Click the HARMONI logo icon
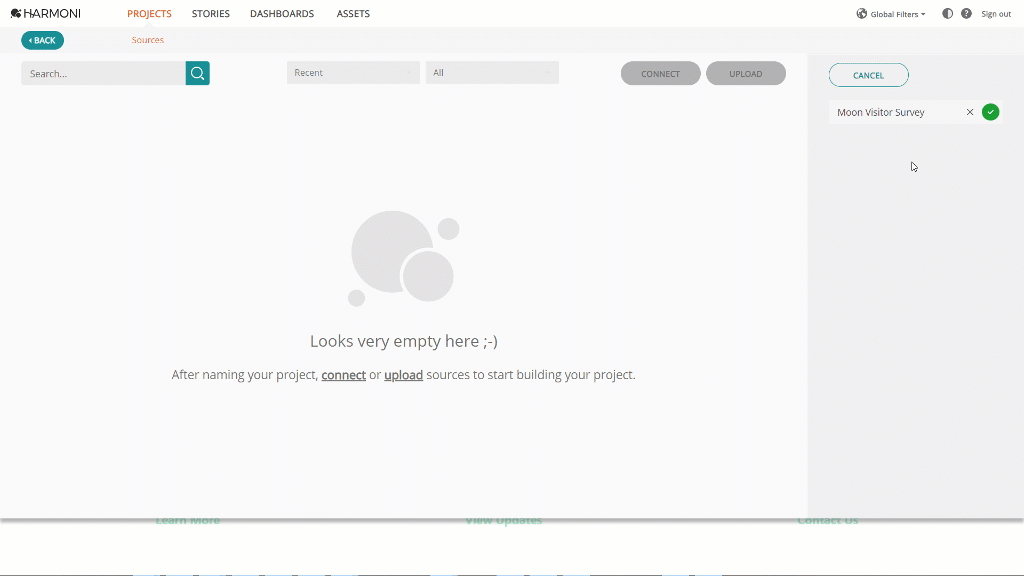Image resolution: width=1024 pixels, height=576 pixels. coord(15,13)
